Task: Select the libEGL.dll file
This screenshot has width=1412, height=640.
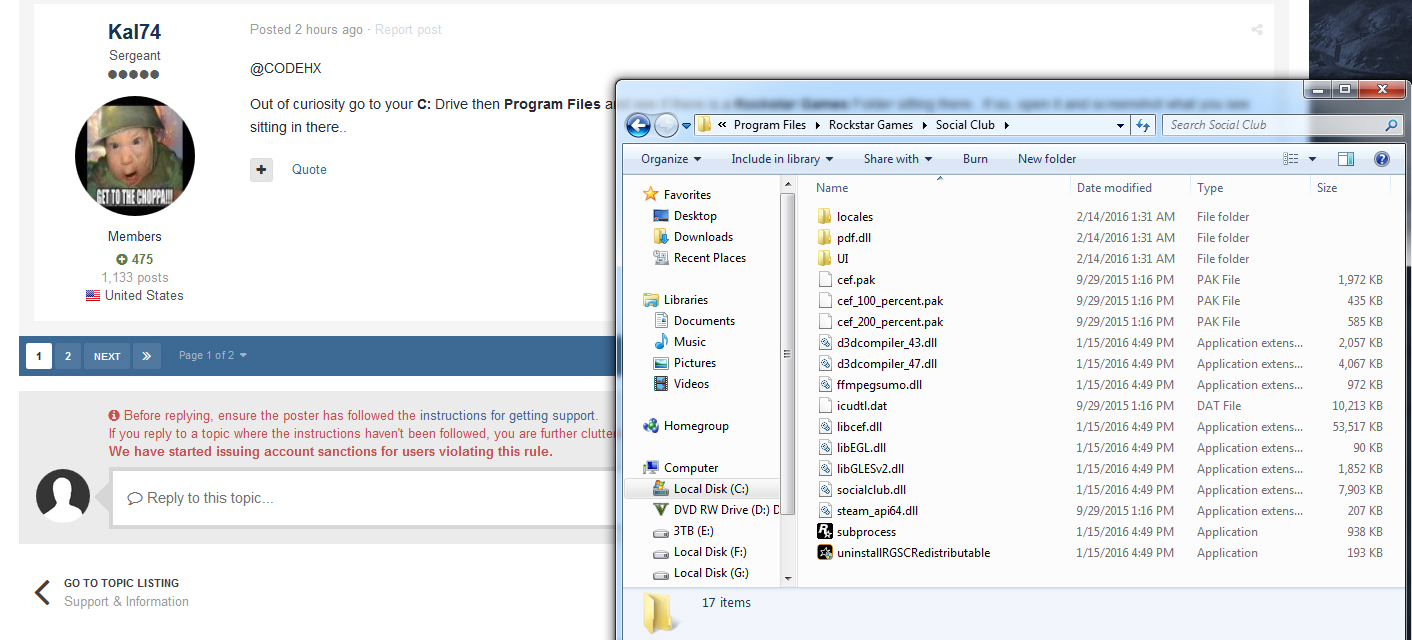Action: point(861,448)
